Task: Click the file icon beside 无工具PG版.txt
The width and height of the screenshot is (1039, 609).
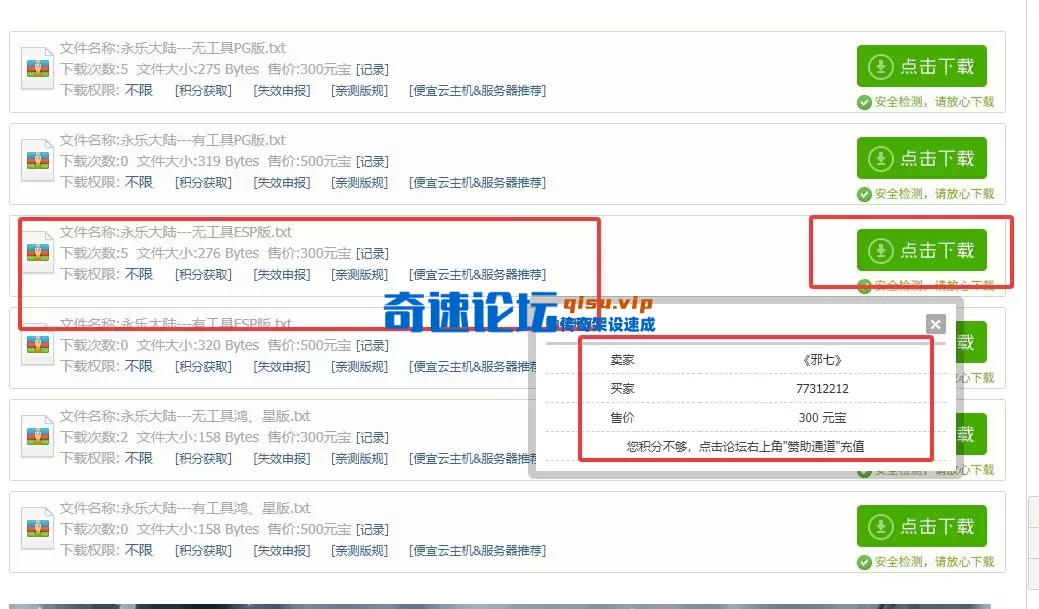Action: pos(37,68)
